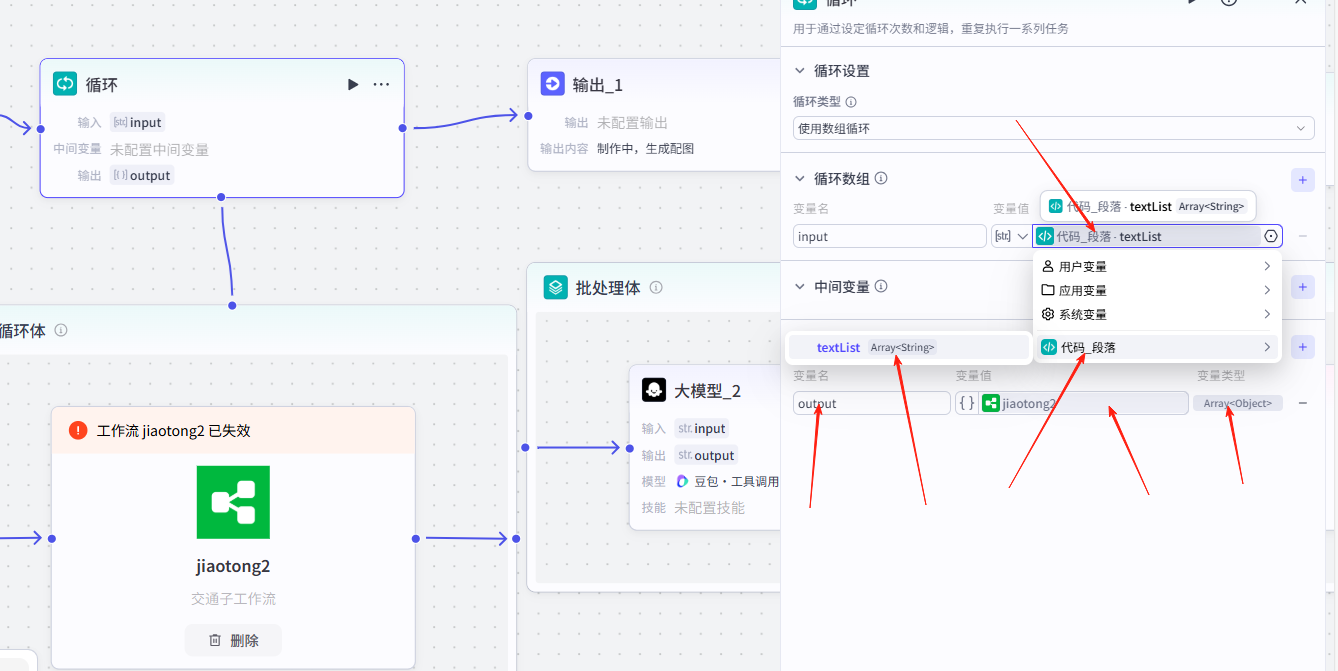Click the jiaotong2 workflow green icon
Screen dimensions: 1338x671
click(233, 502)
